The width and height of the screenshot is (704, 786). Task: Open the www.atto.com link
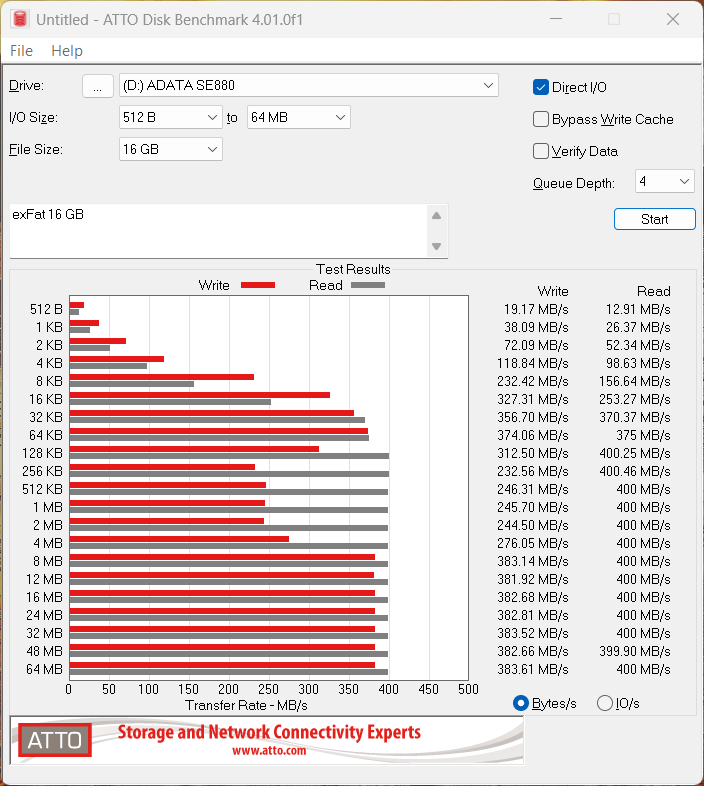pyautogui.click(x=269, y=751)
